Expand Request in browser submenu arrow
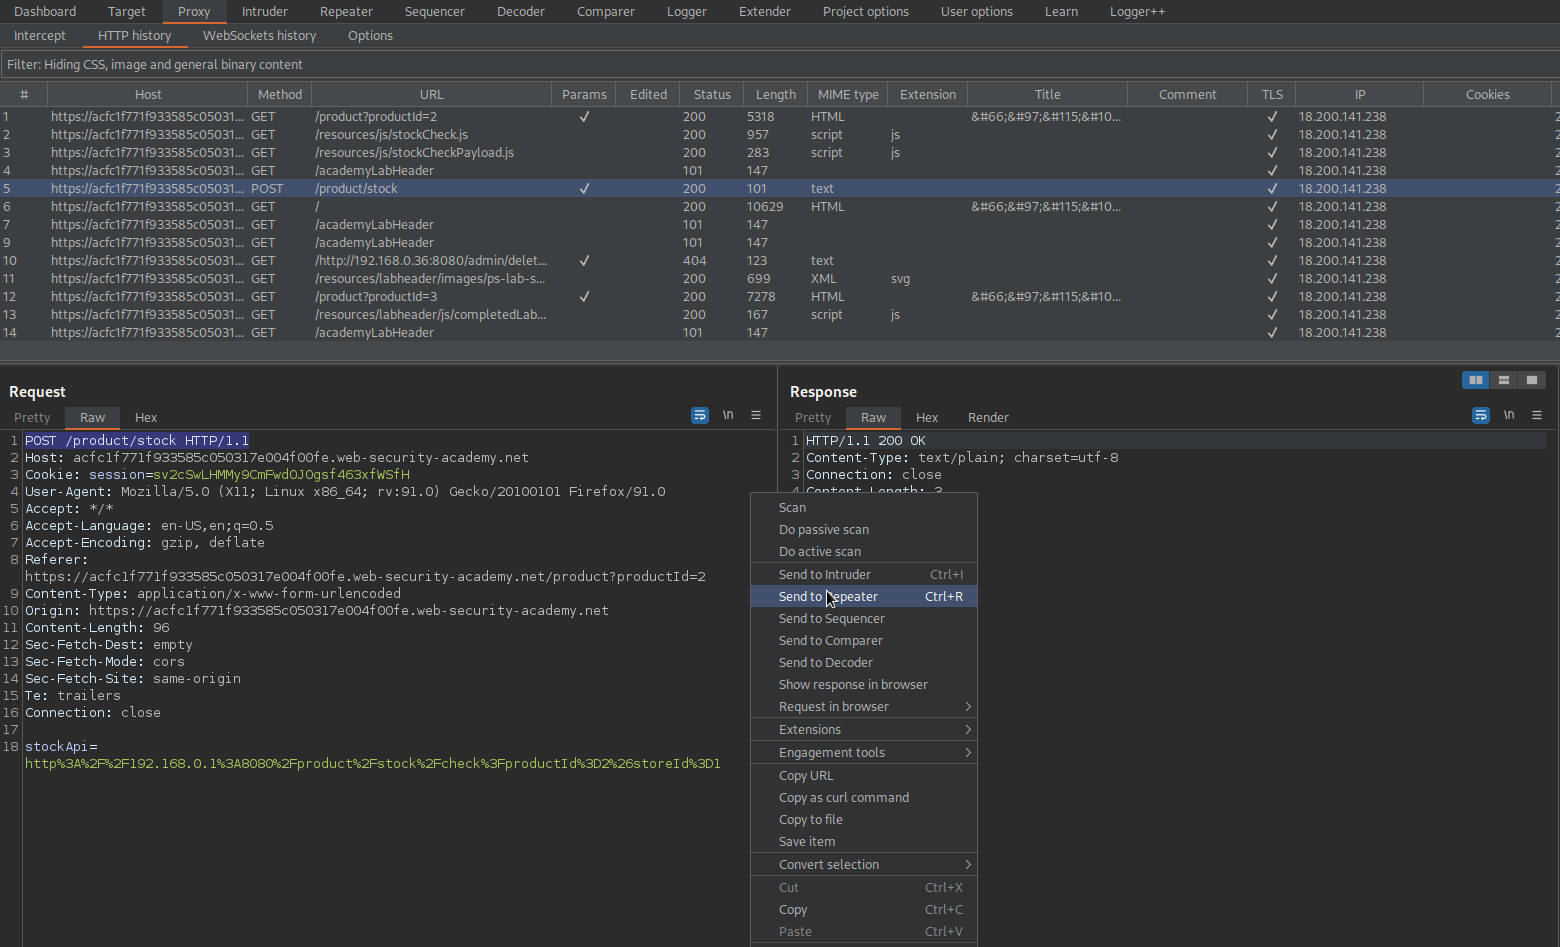Image resolution: width=1560 pixels, height=947 pixels. (x=967, y=707)
